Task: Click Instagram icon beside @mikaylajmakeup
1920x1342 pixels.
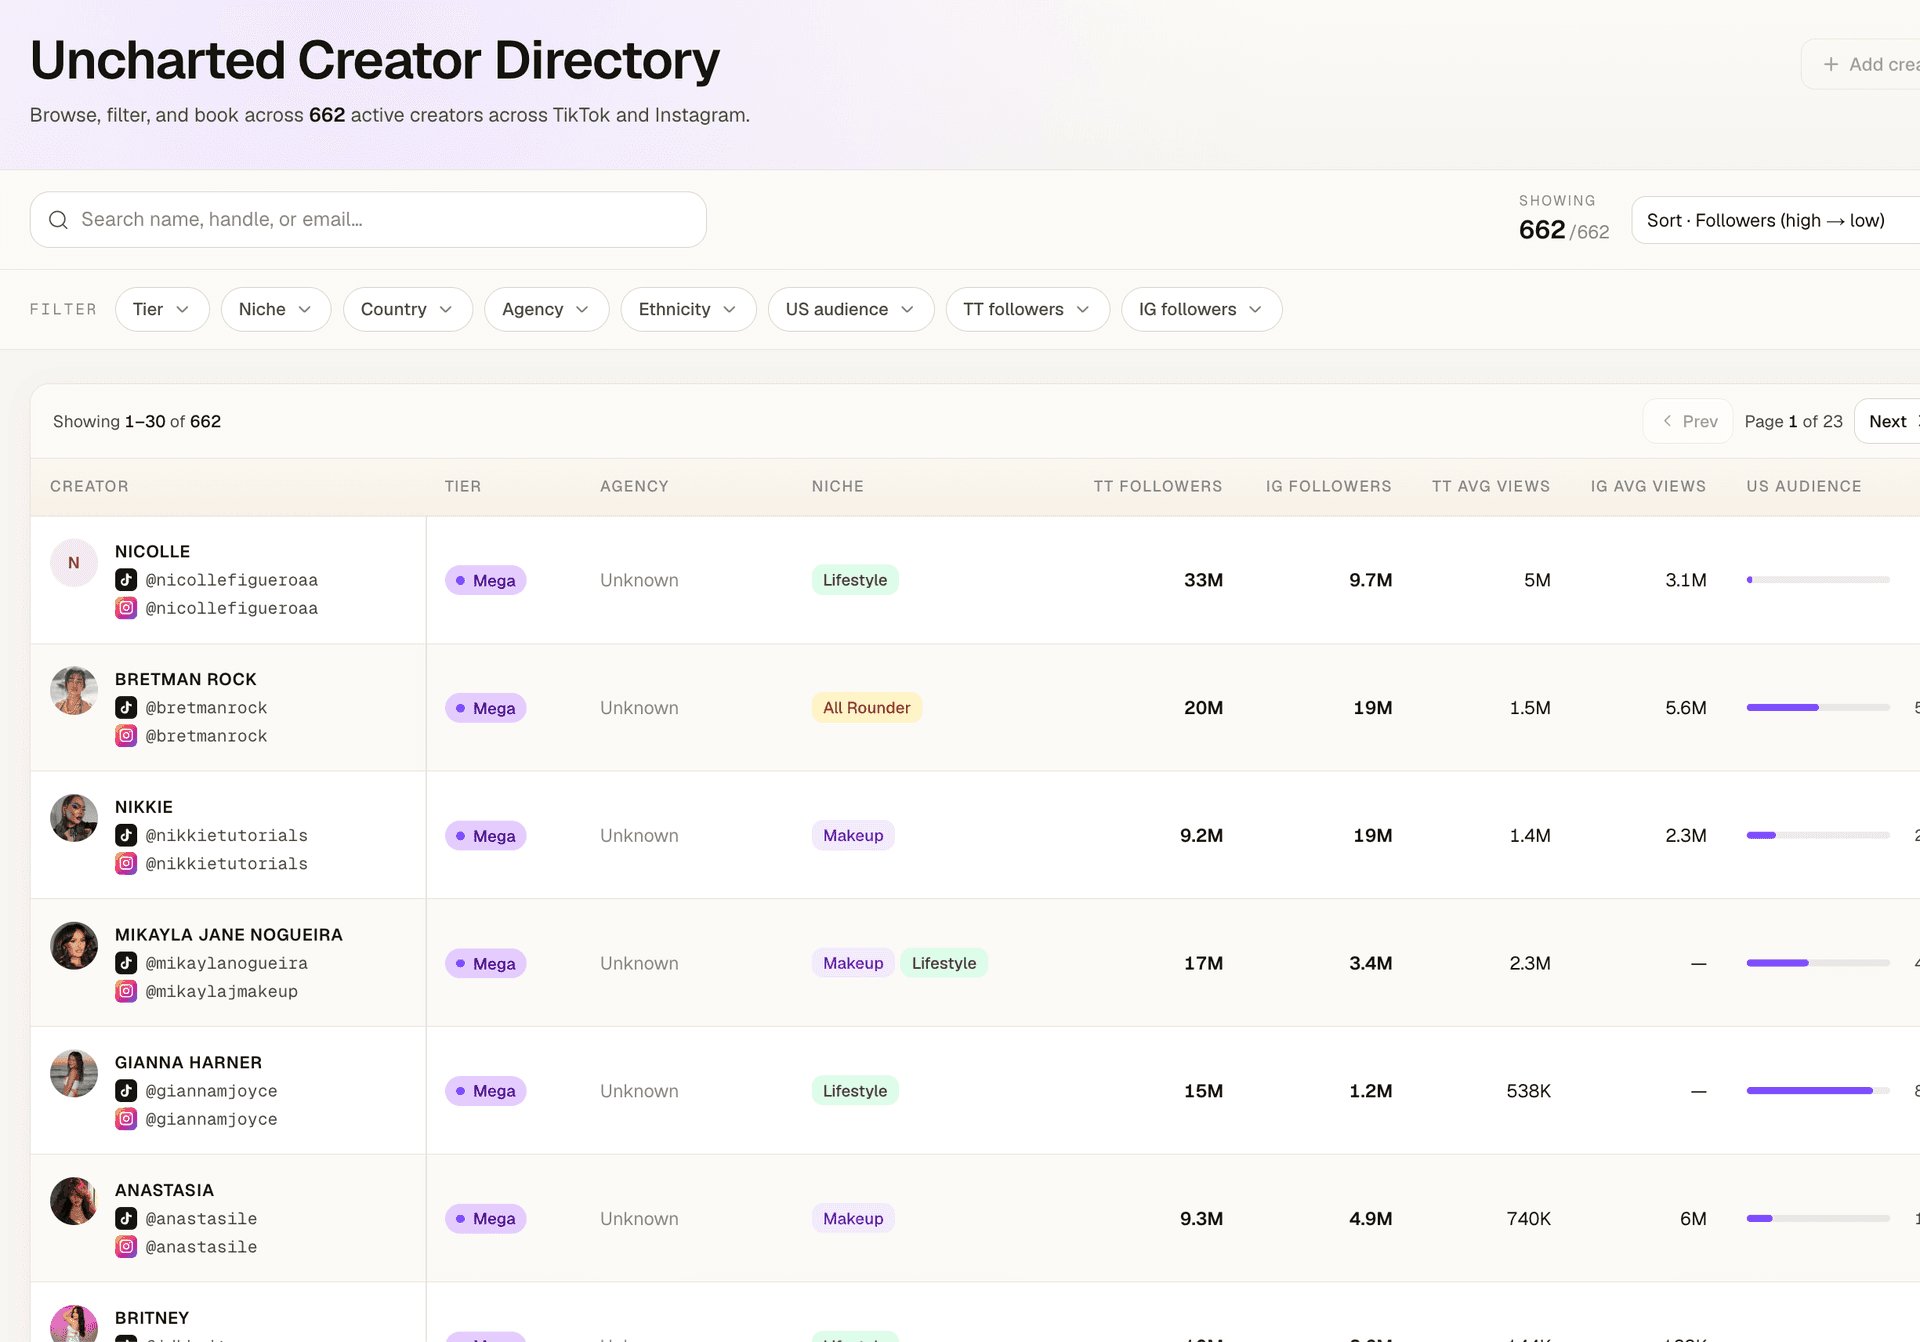Action: [x=126, y=991]
